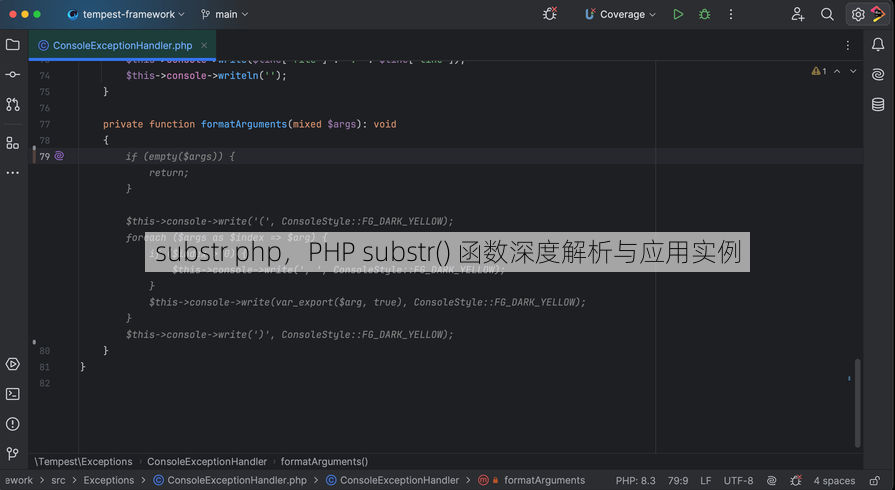Open the Services tool window
Image resolution: width=895 pixels, height=490 pixels.
(13, 364)
